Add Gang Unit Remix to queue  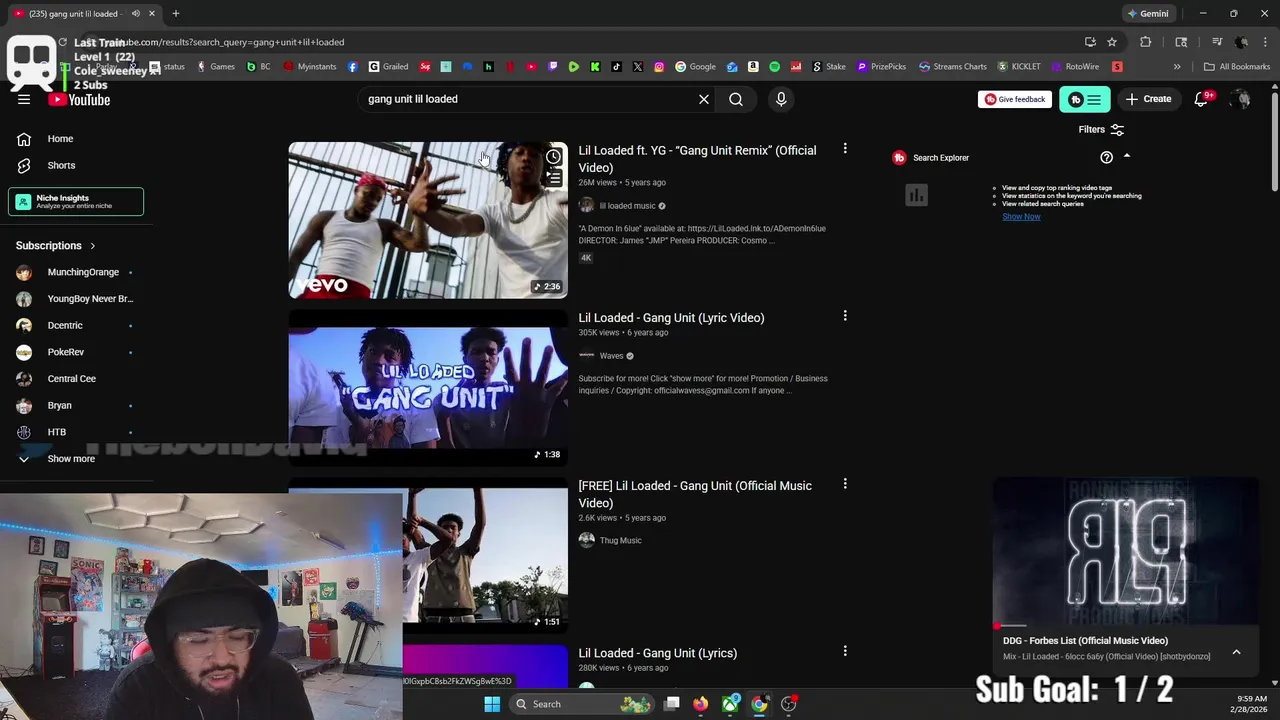(554, 179)
